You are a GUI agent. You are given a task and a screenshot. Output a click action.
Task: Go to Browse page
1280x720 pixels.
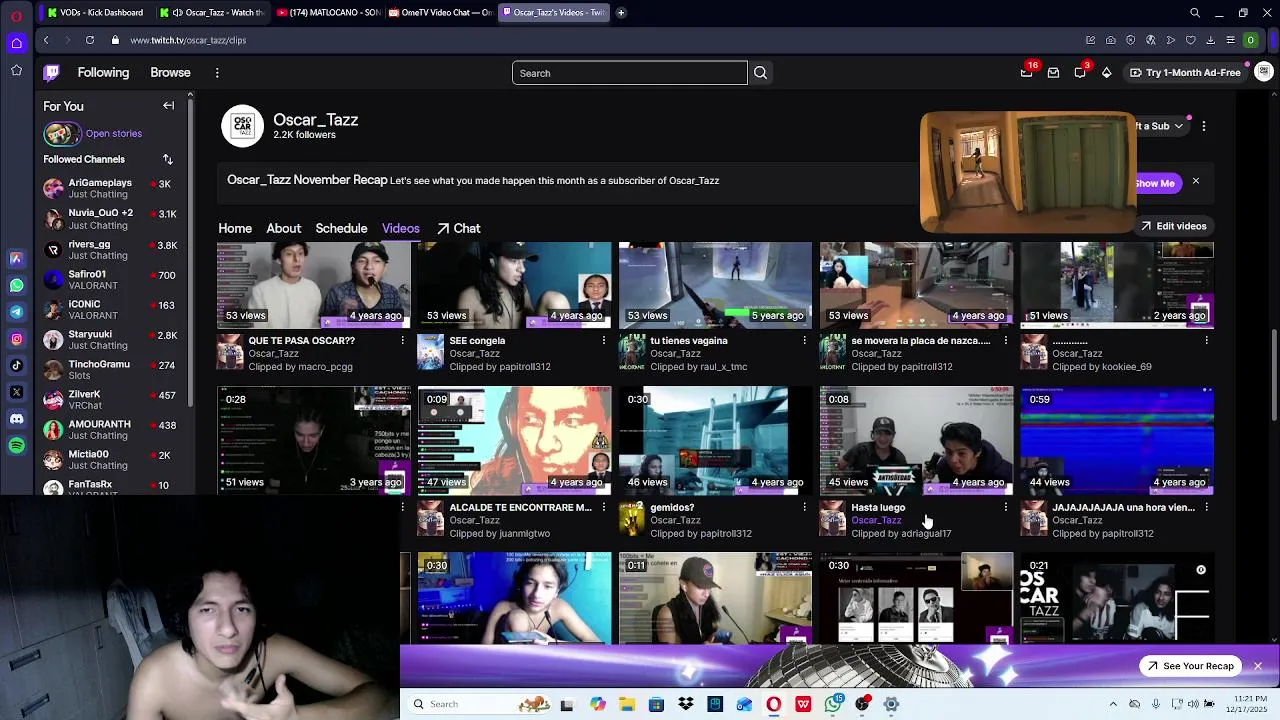tap(170, 72)
